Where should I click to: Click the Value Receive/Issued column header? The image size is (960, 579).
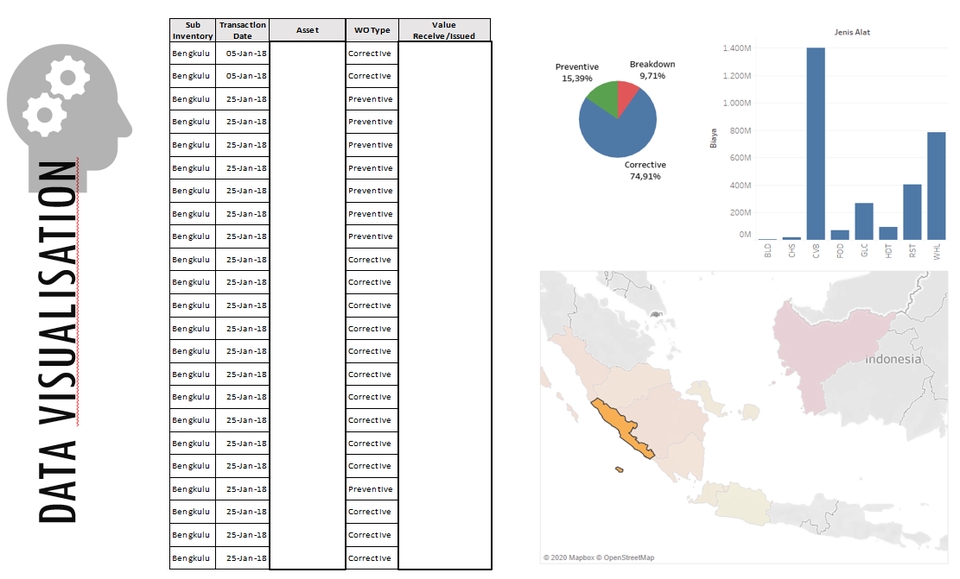444,31
